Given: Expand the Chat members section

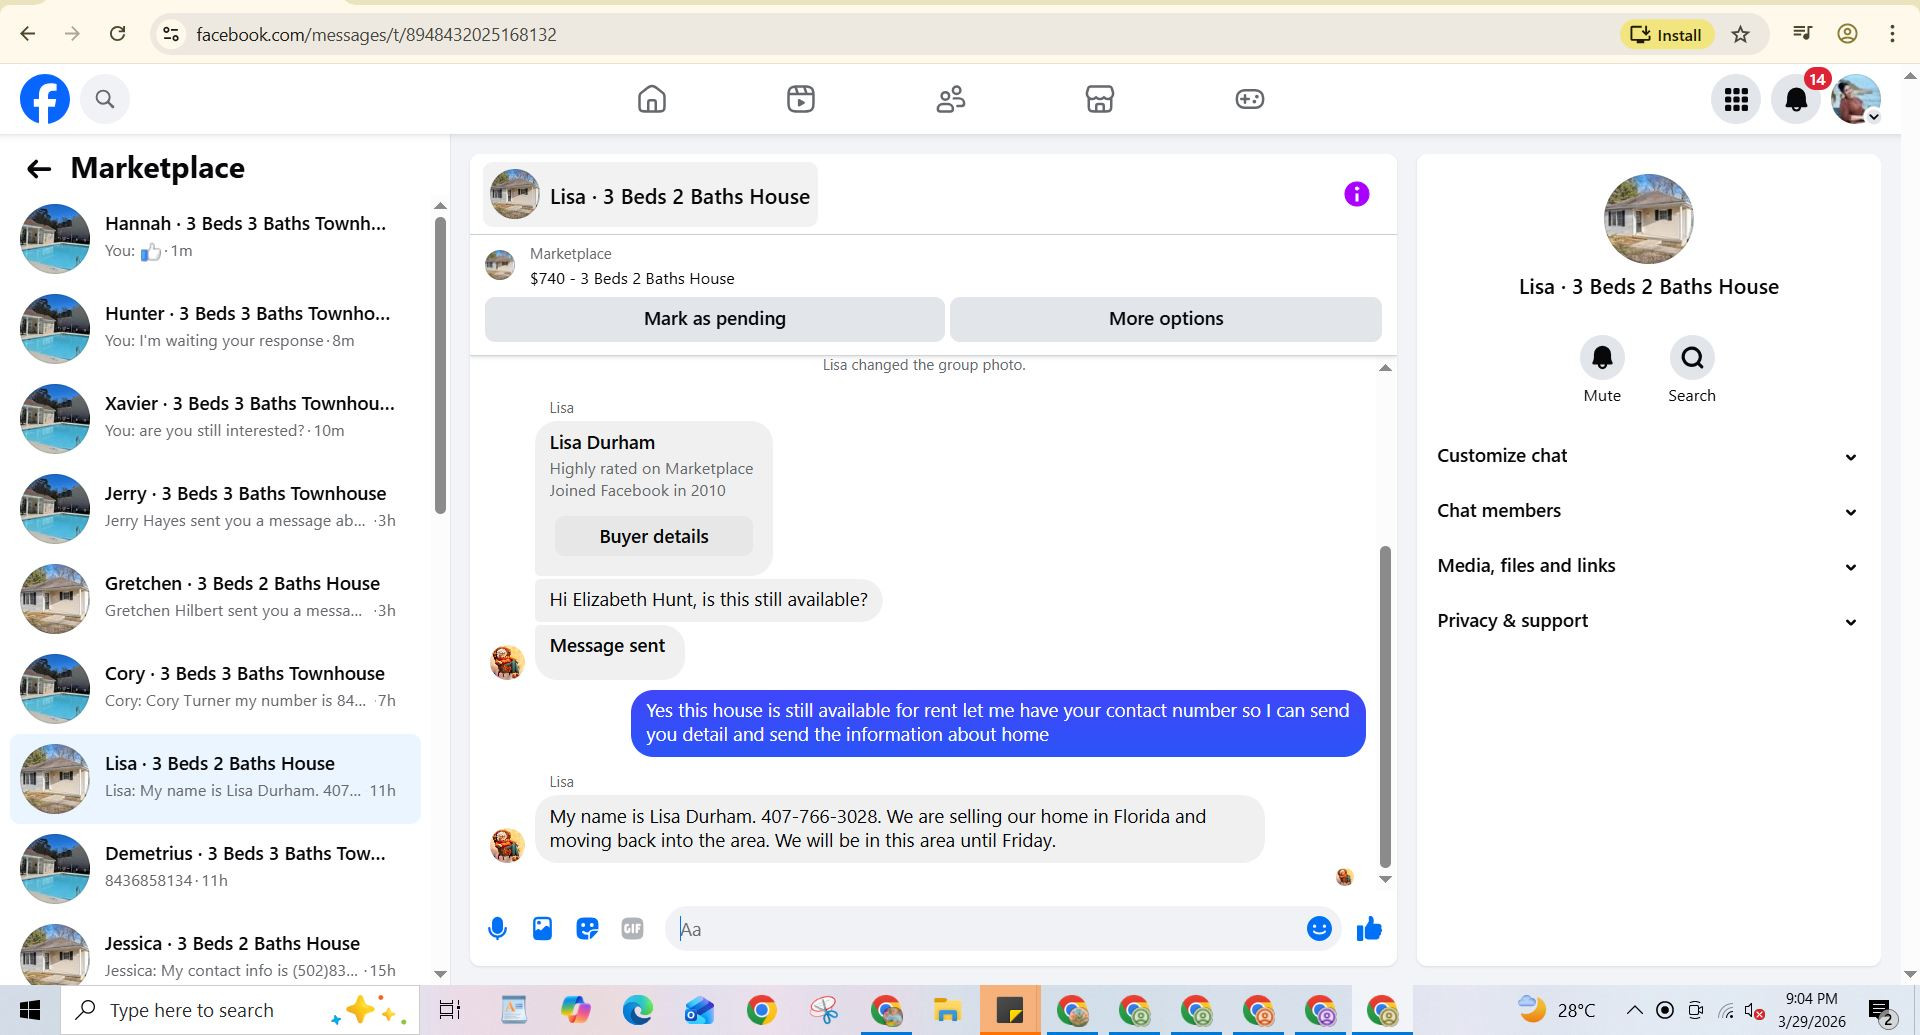Looking at the screenshot, I should [1648, 511].
